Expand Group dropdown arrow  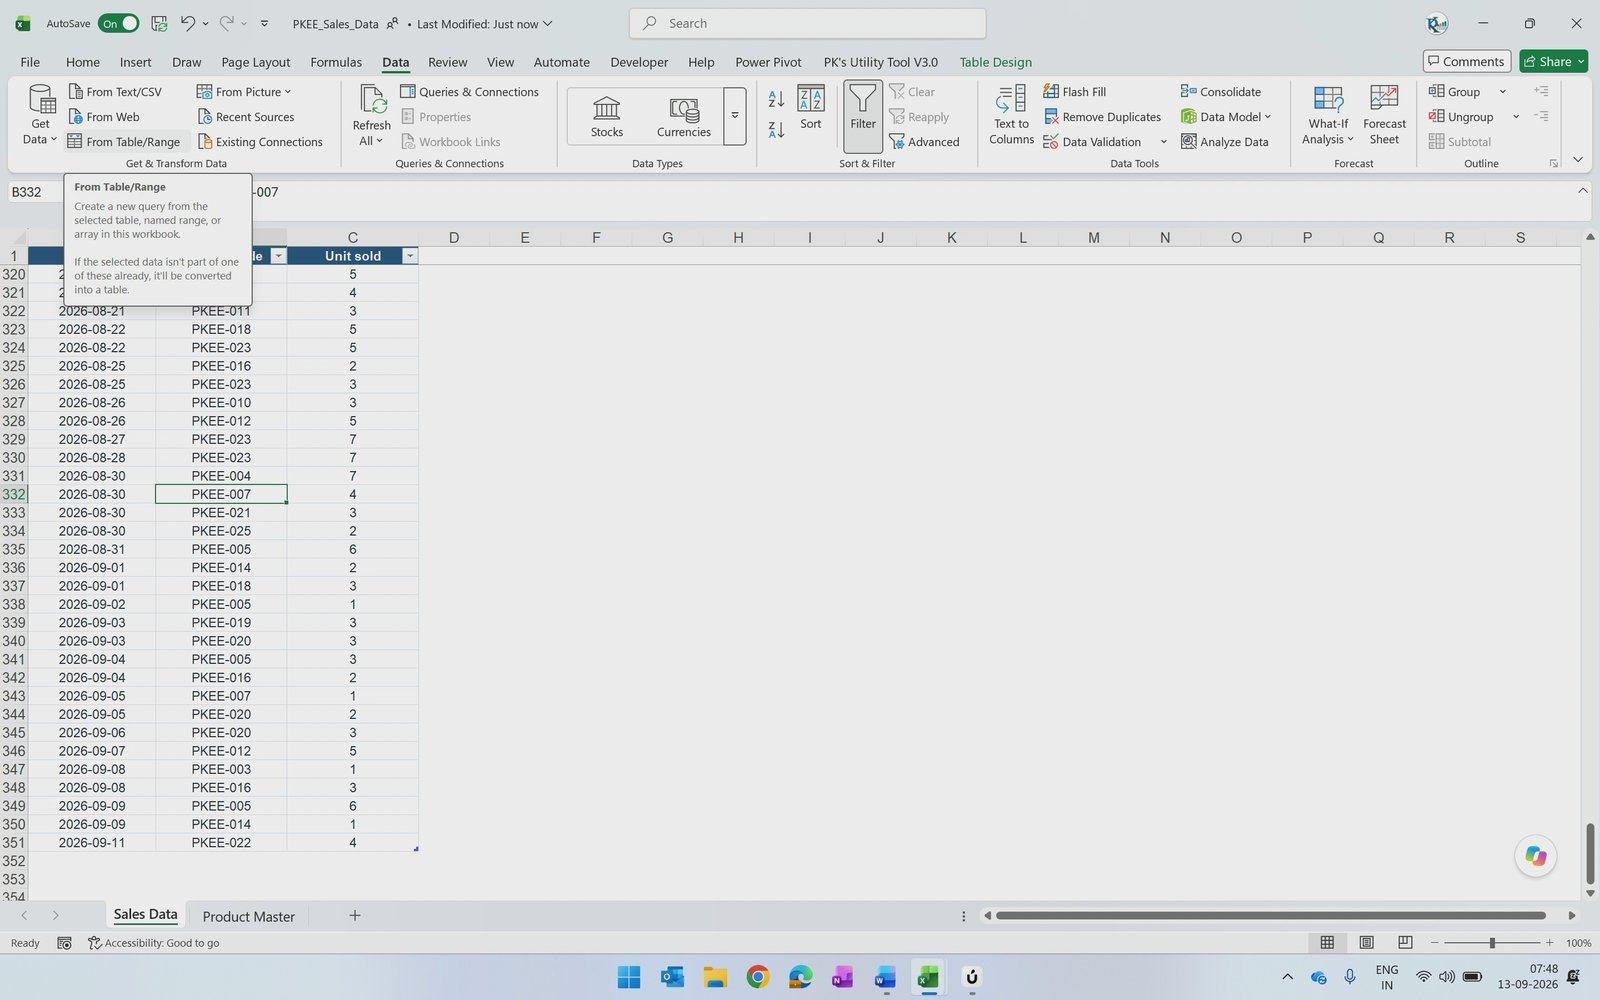point(1502,91)
